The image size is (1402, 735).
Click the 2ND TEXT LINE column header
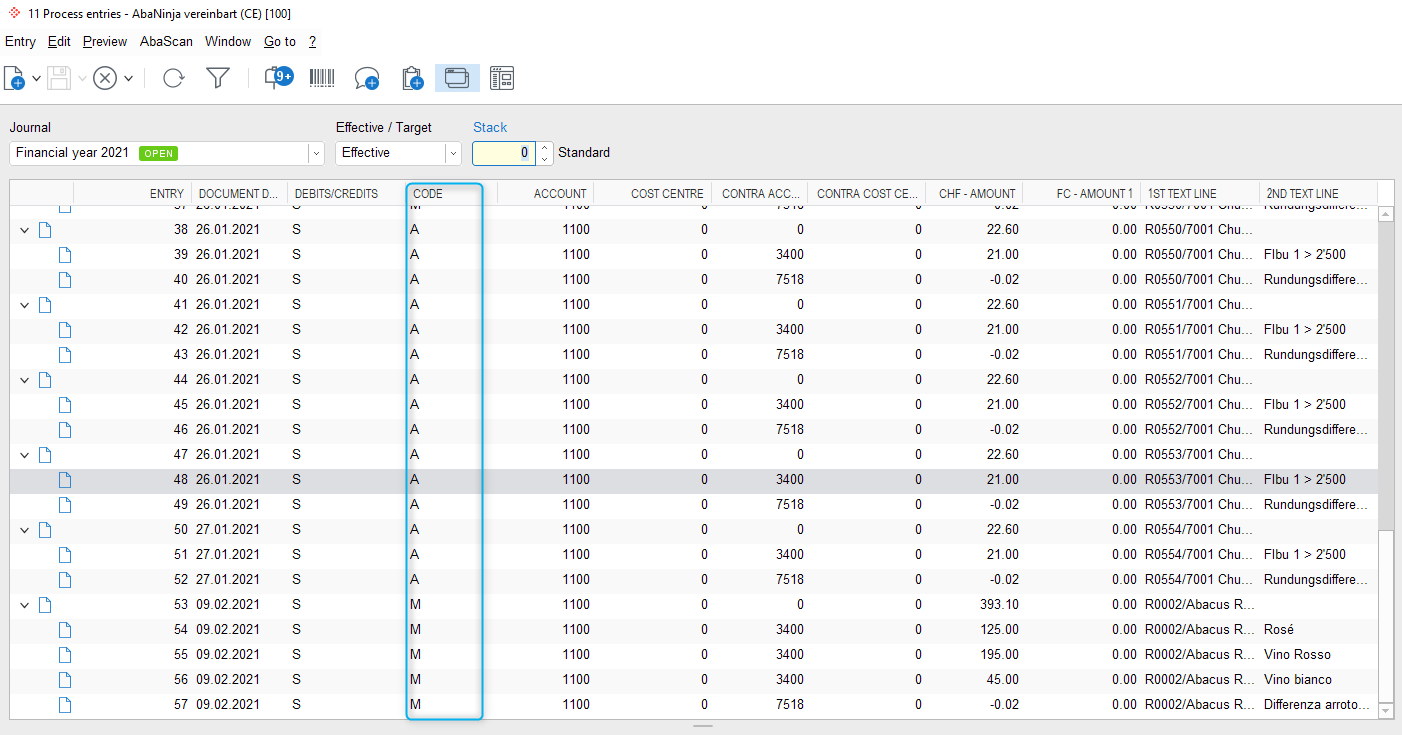click(1318, 193)
